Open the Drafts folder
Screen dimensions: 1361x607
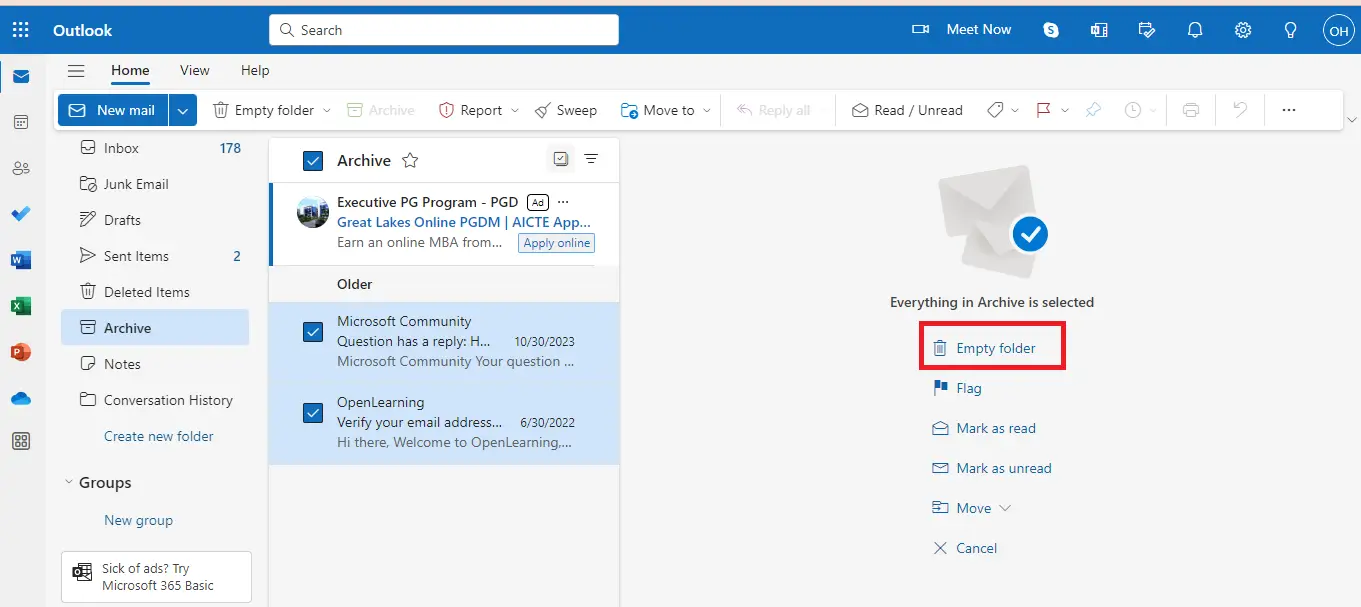pyautogui.click(x=155, y=220)
